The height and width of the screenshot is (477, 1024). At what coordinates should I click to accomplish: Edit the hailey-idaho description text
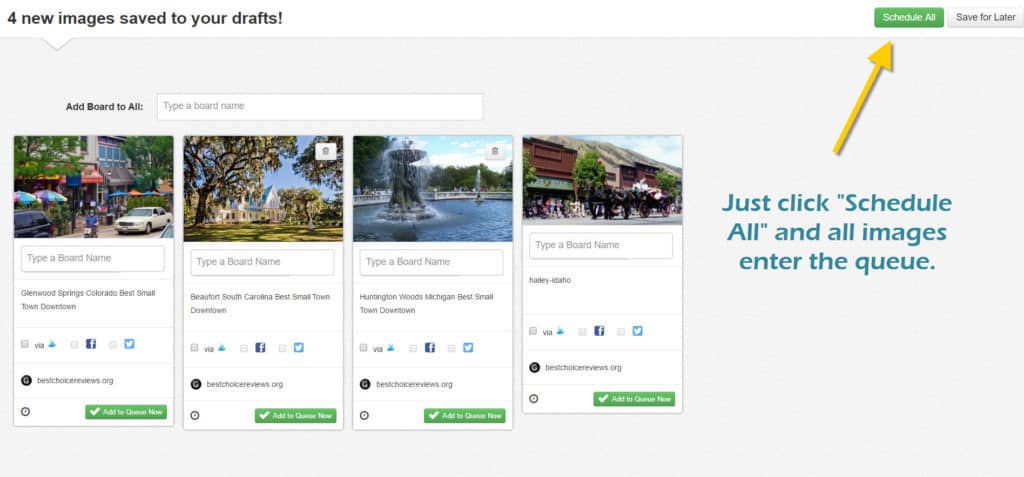pos(550,280)
